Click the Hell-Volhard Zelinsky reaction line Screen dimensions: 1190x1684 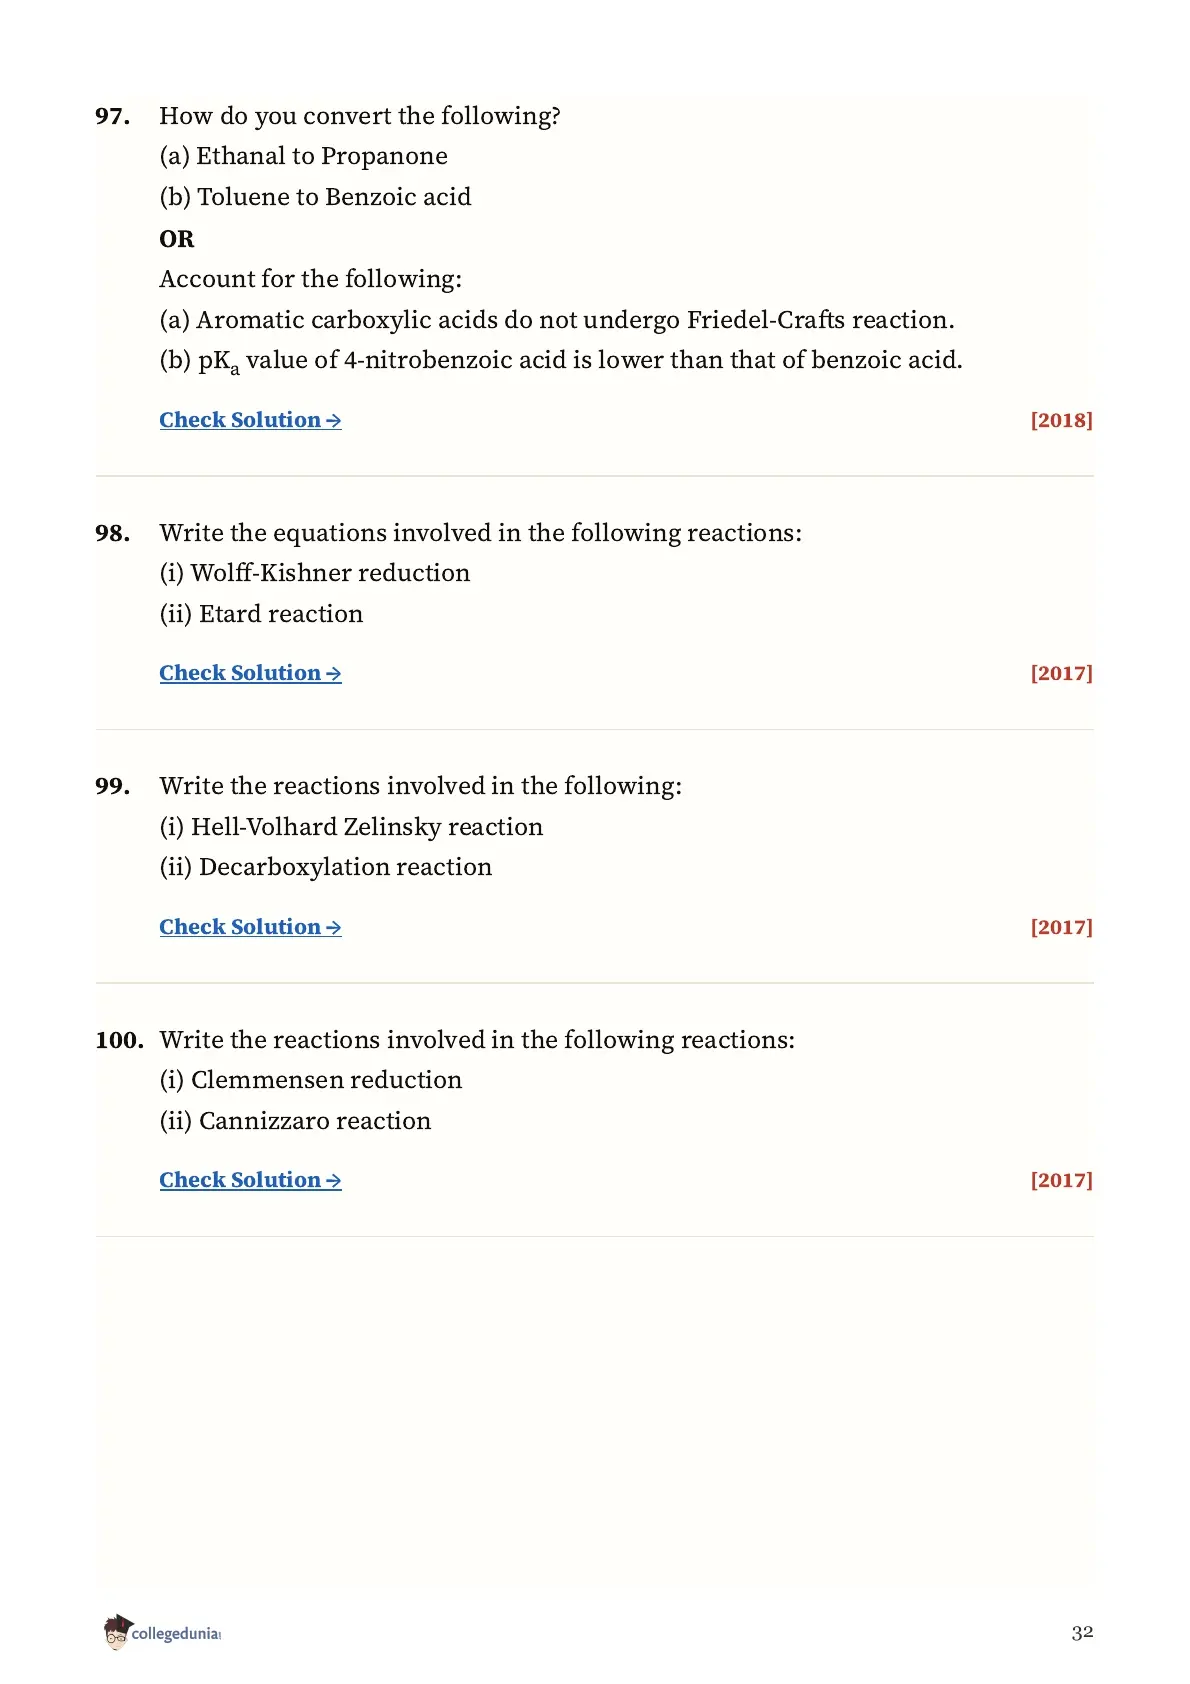coord(351,827)
